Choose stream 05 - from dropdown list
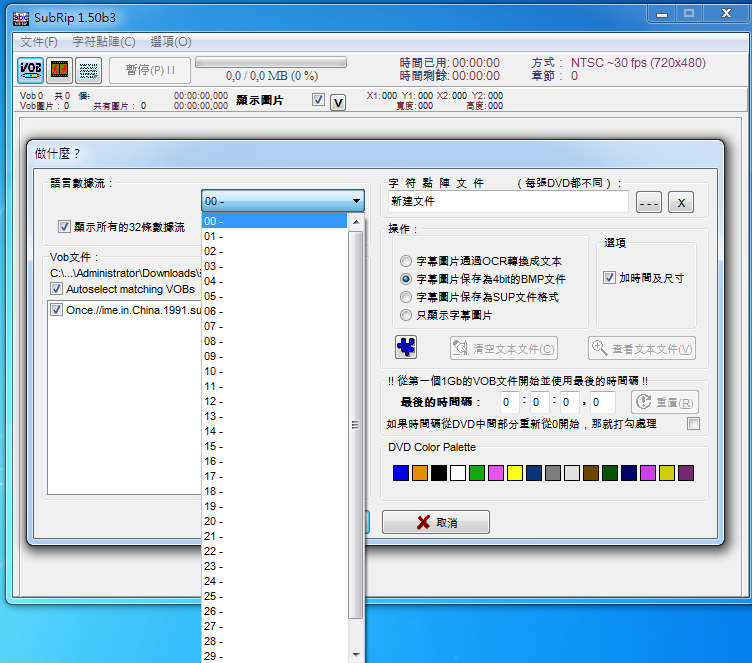The width and height of the screenshot is (752, 663). coord(274,296)
